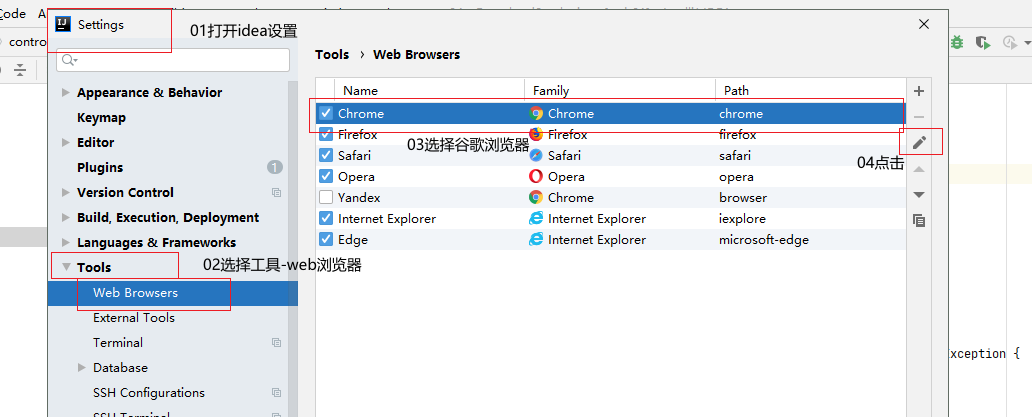Close the Settings dialog with the X
This screenshot has height=417, width=1032.
click(924, 24)
